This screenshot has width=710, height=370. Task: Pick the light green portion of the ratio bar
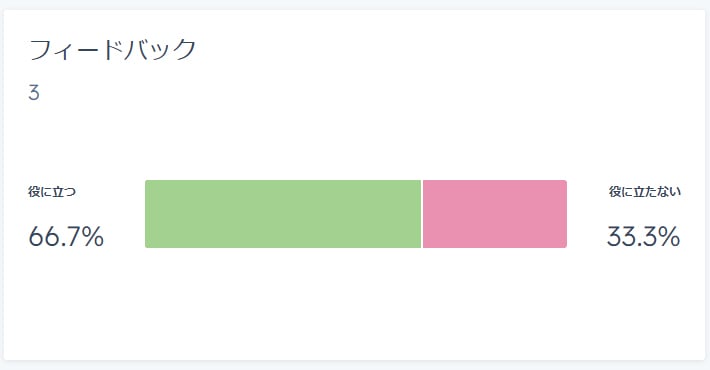pyautogui.click(x=283, y=214)
